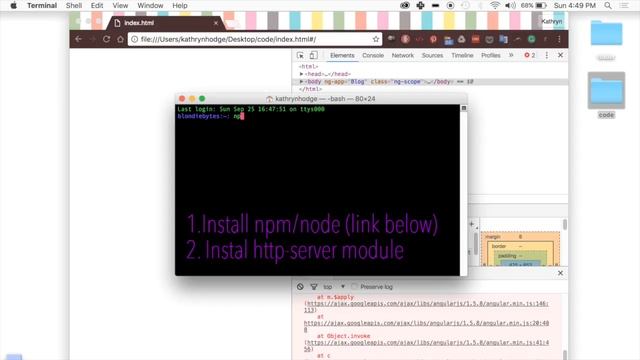The height and width of the screenshot is (360, 640).
Task: Switch to the Console tab
Action: pos(373,55)
